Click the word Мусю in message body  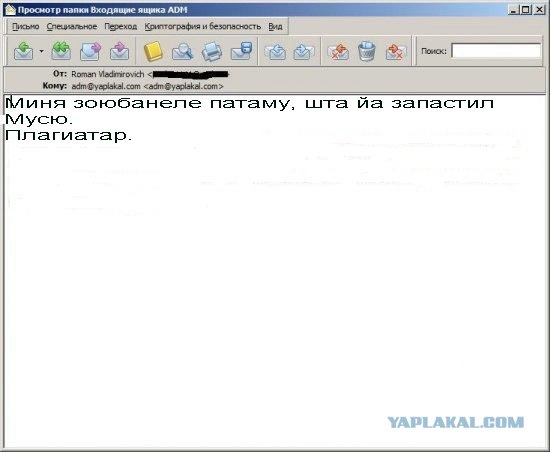[39, 119]
